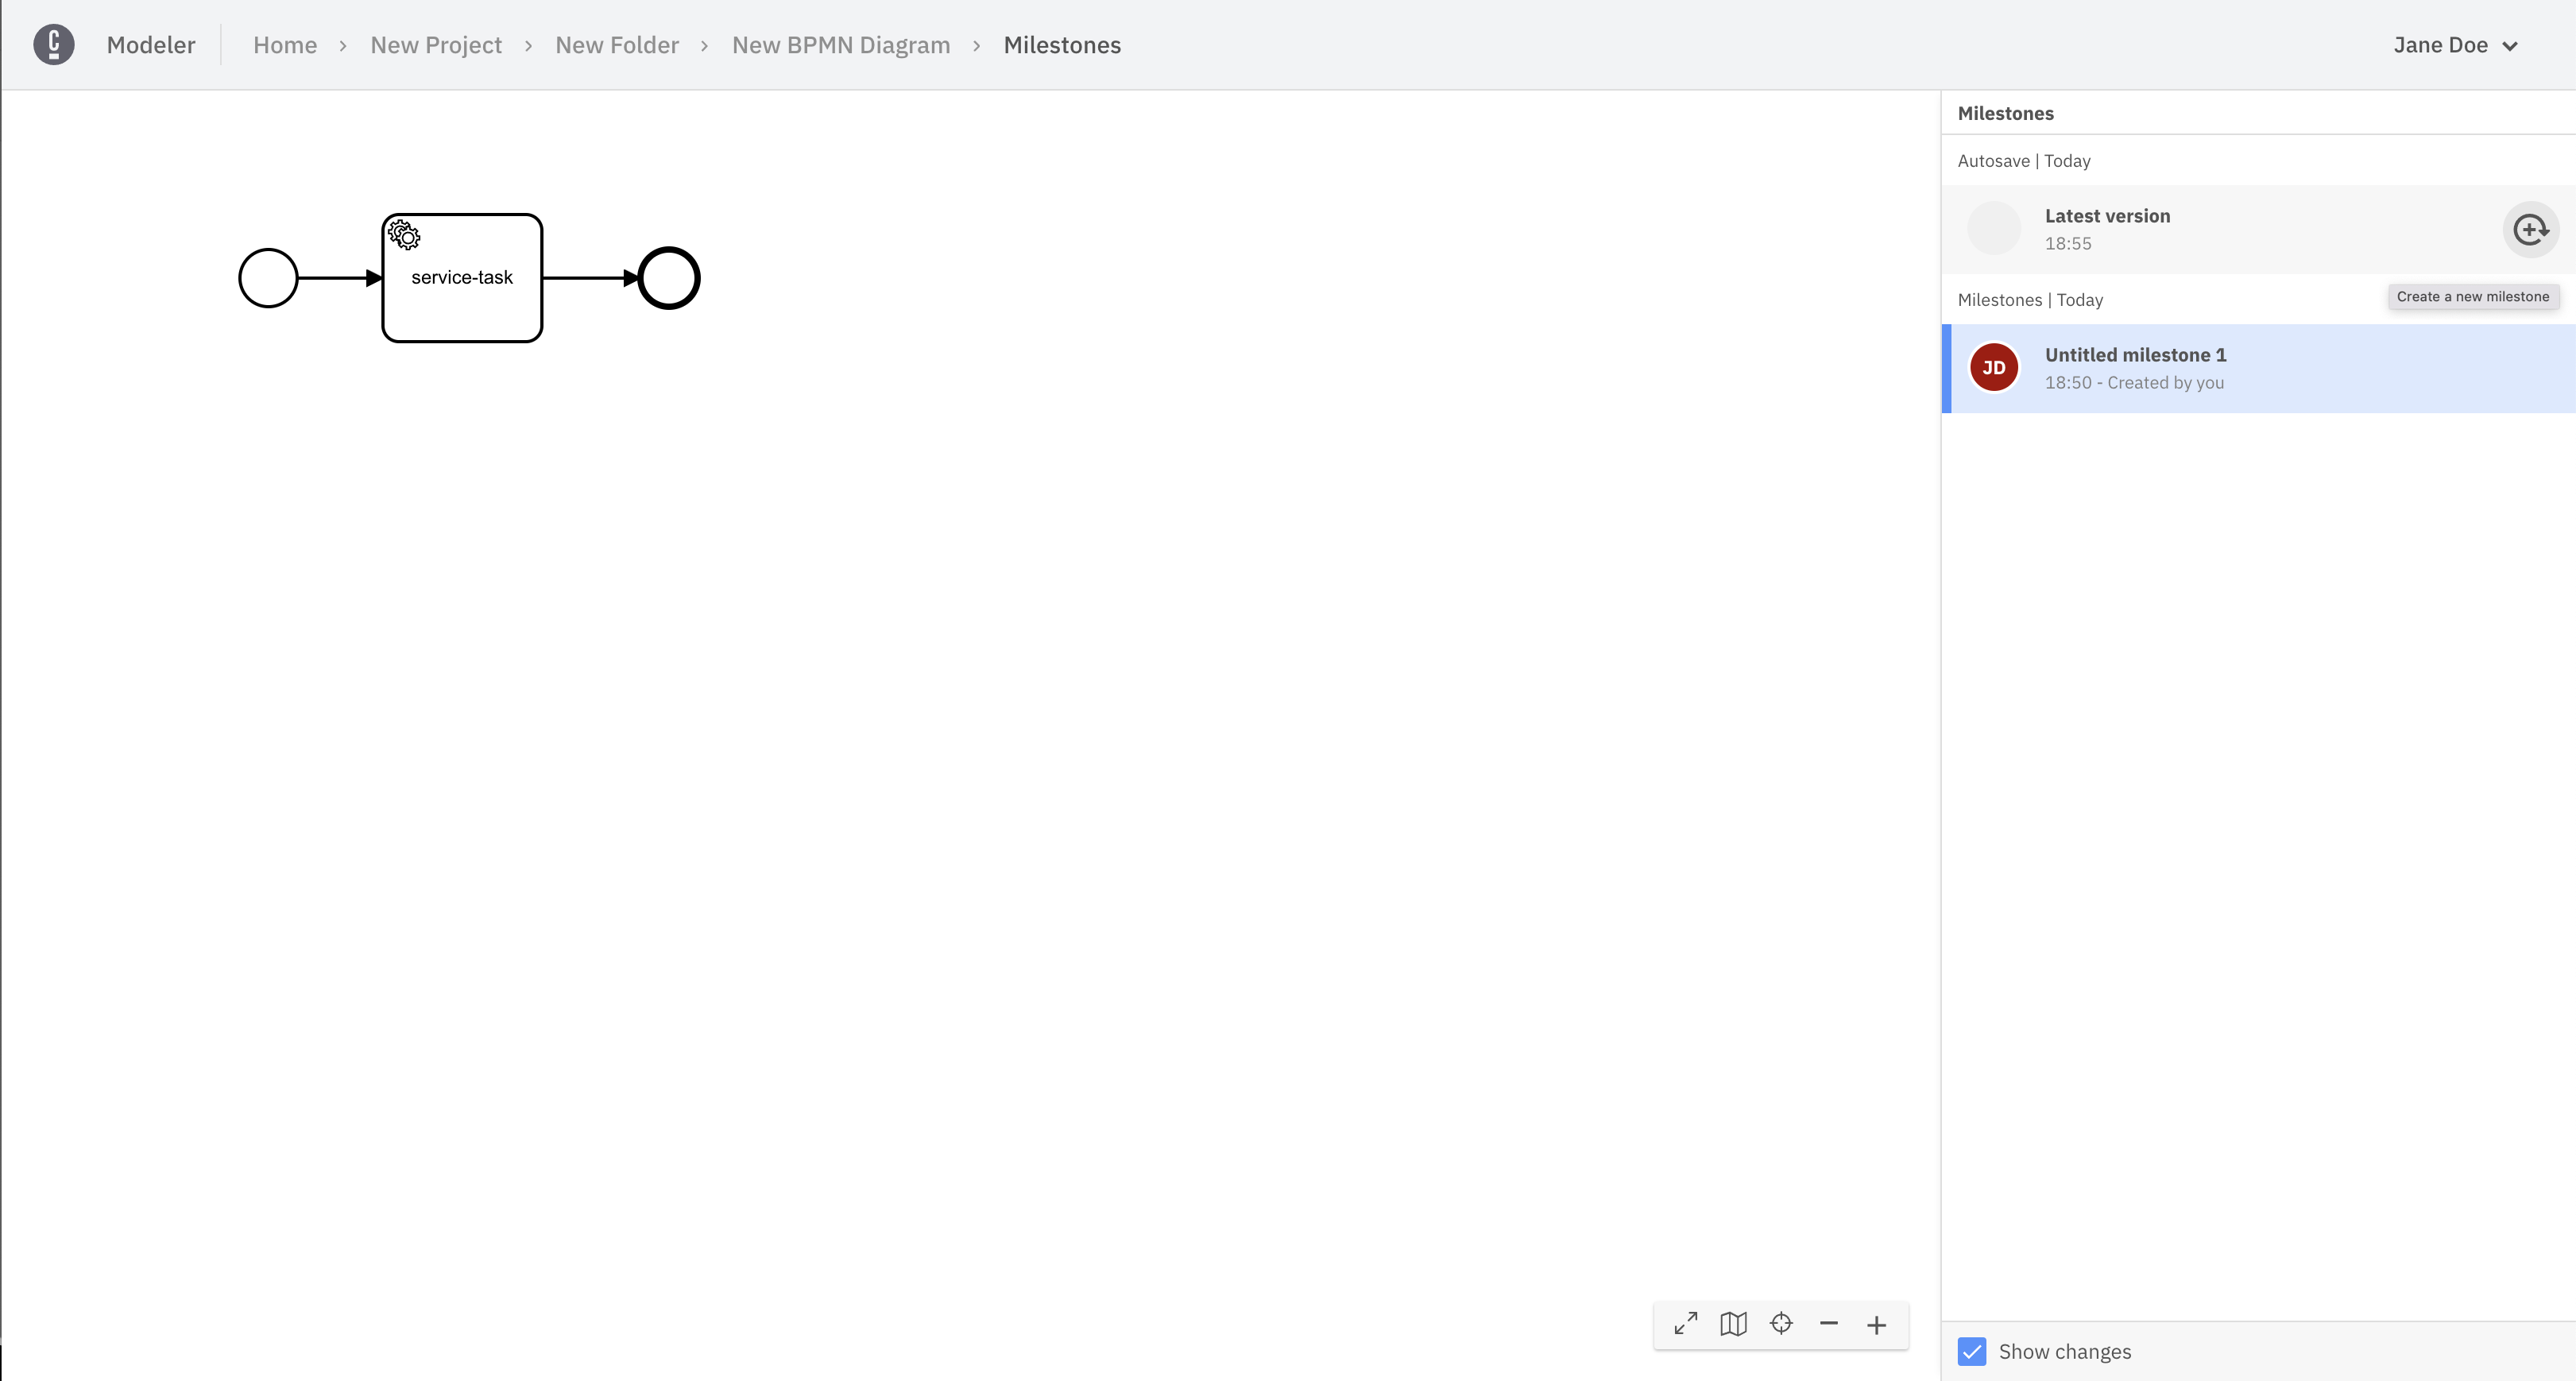Click the end event circle
This screenshot has width=2576, height=1381.
point(669,278)
